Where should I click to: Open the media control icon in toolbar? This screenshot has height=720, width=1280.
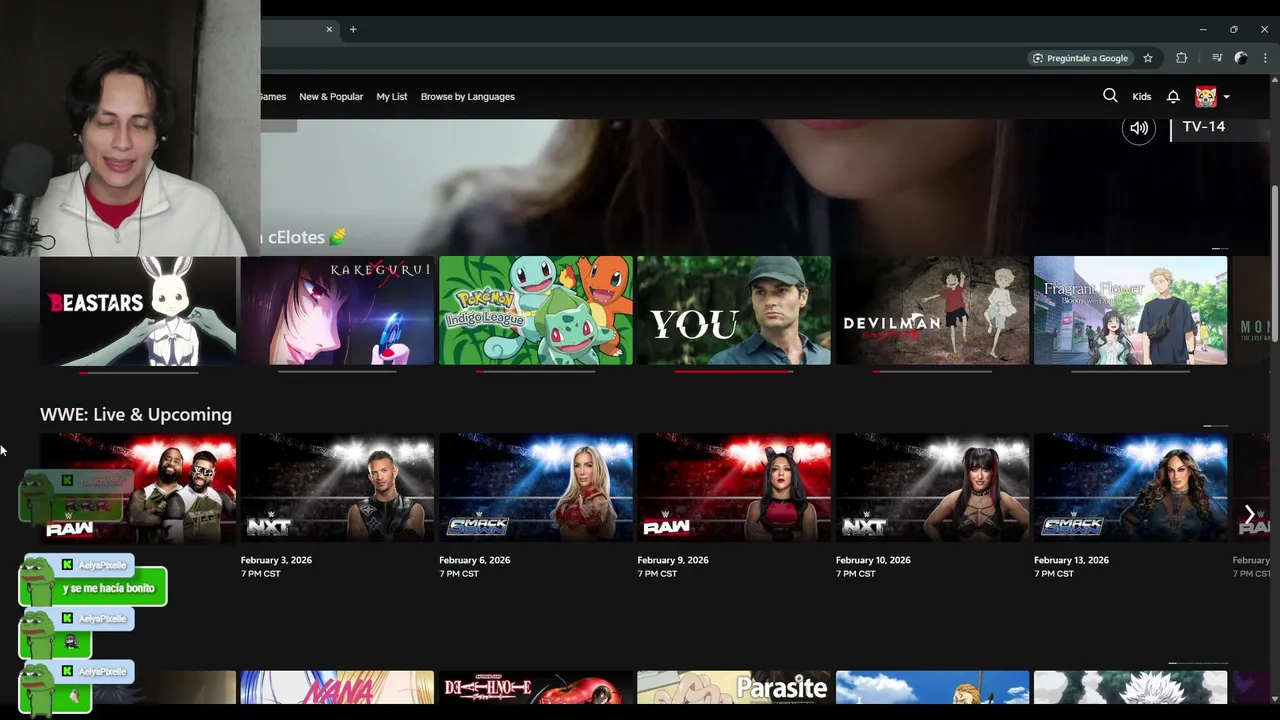coord(1217,58)
